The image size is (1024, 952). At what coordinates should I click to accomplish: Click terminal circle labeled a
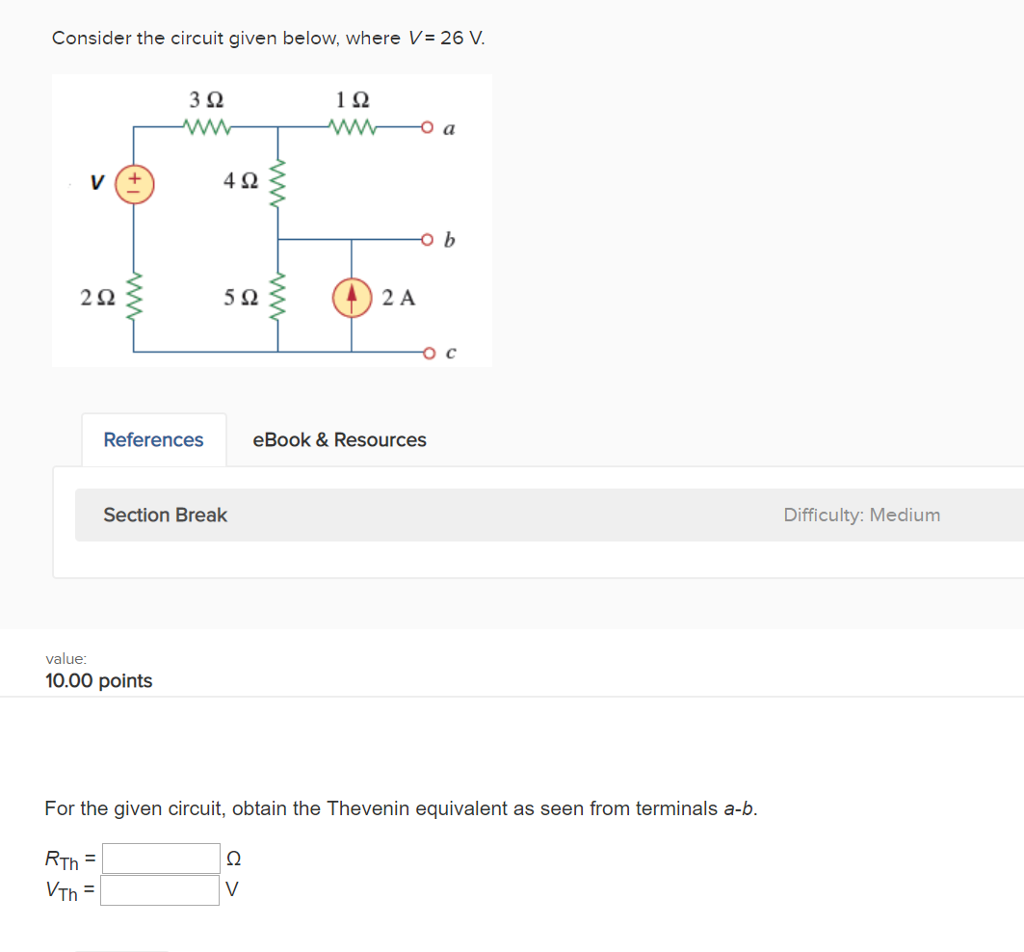pos(427,127)
